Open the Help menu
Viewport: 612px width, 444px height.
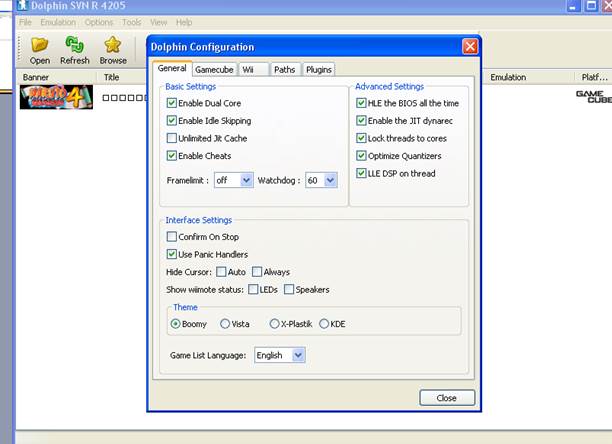(184, 22)
